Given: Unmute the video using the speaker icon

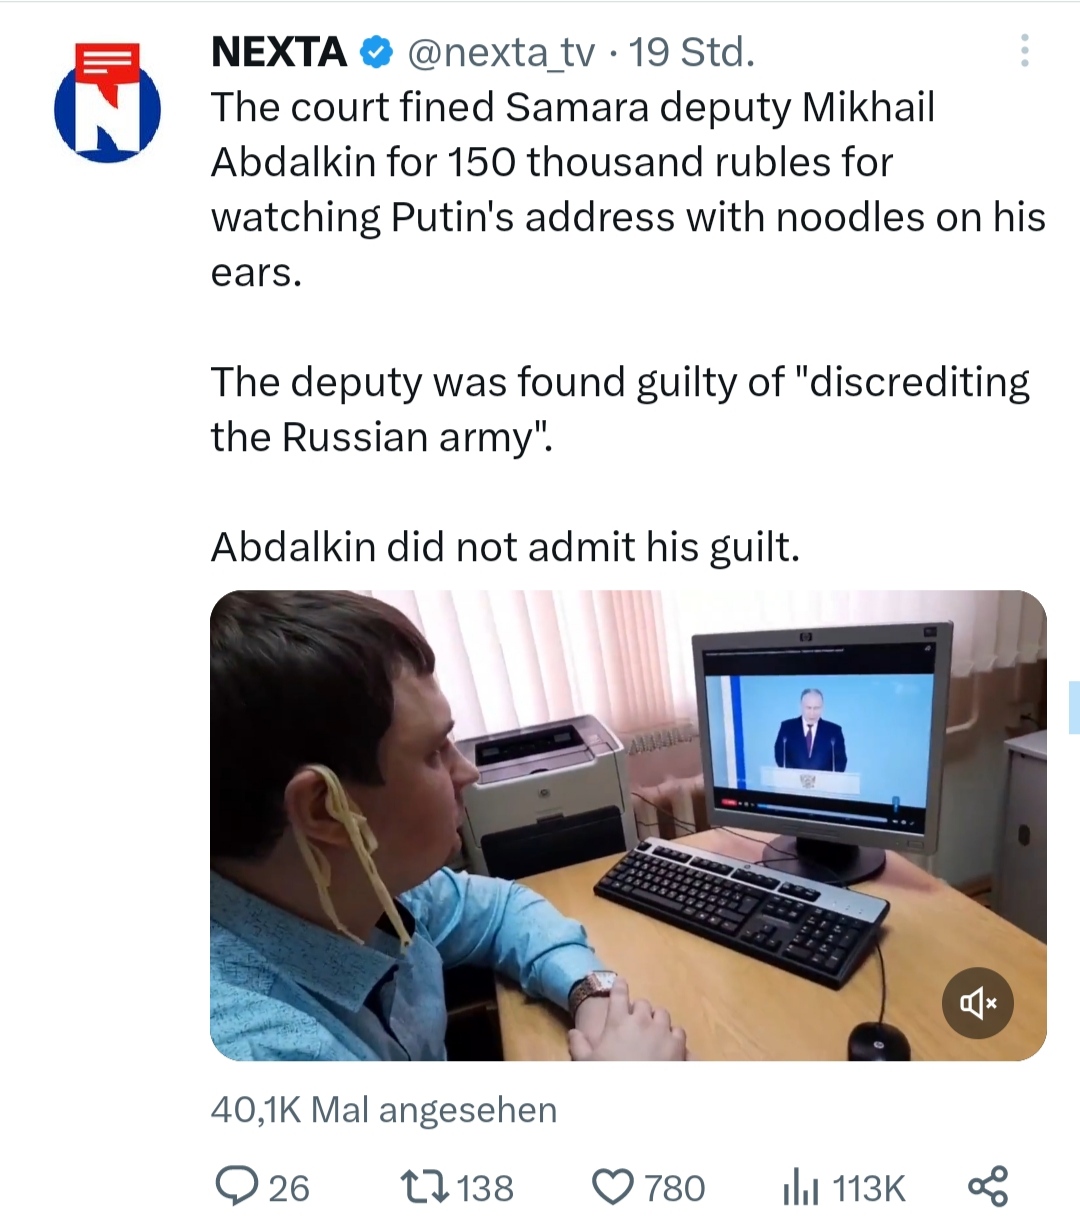Looking at the screenshot, I should [977, 1002].
